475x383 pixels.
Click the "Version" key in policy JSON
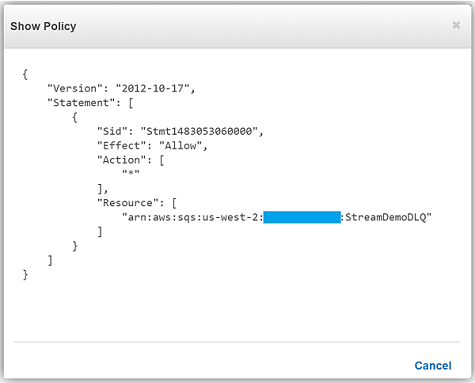tap(75, 88)
